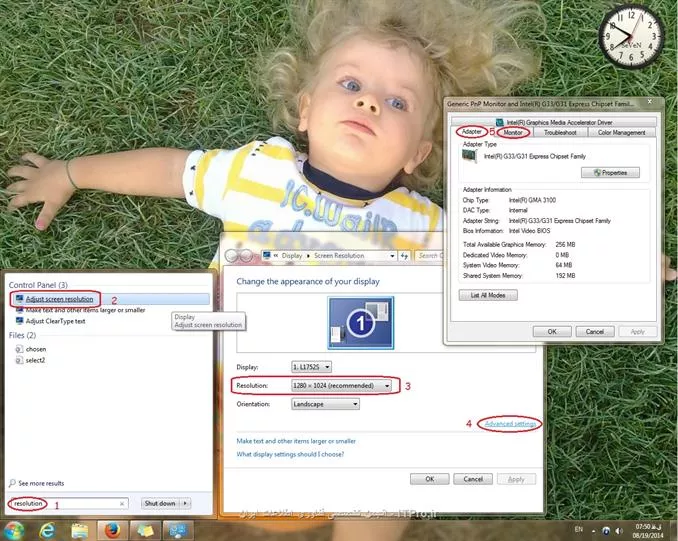
Task: Click Cancel in the adapter properties dialog
Action: (x=595, y=332)
